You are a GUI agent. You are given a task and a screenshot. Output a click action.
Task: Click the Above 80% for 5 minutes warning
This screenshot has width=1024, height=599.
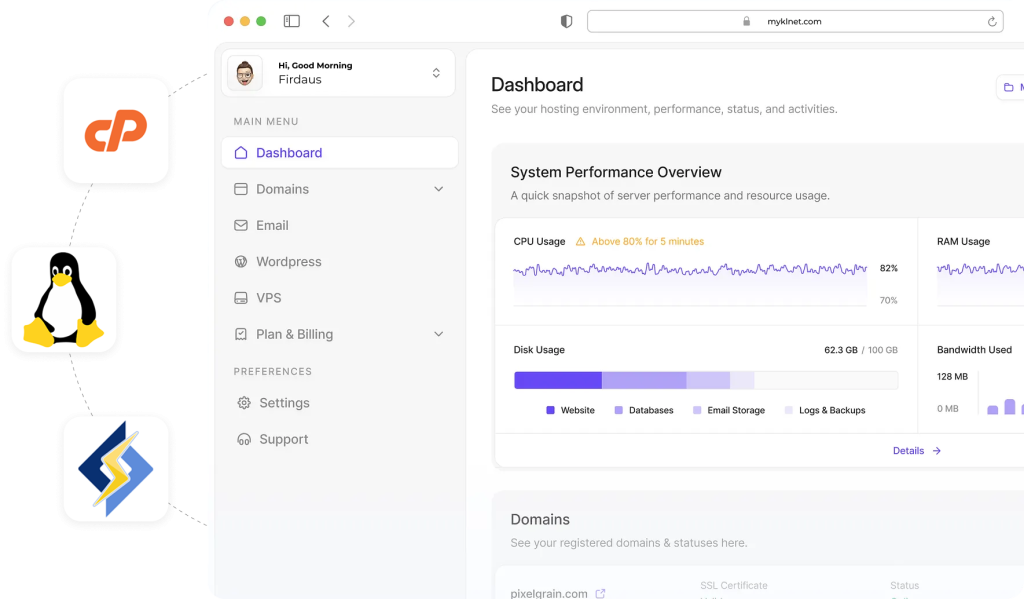(x=648, y=242)
